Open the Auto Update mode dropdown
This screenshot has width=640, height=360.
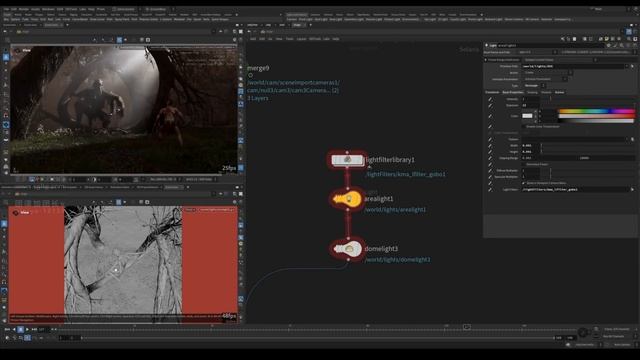(x=623, y=344)
